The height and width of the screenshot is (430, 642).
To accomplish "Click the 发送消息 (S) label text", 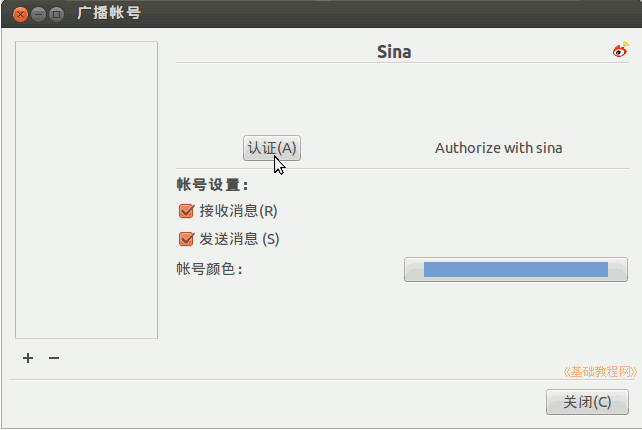I will [x=239, y=239].
